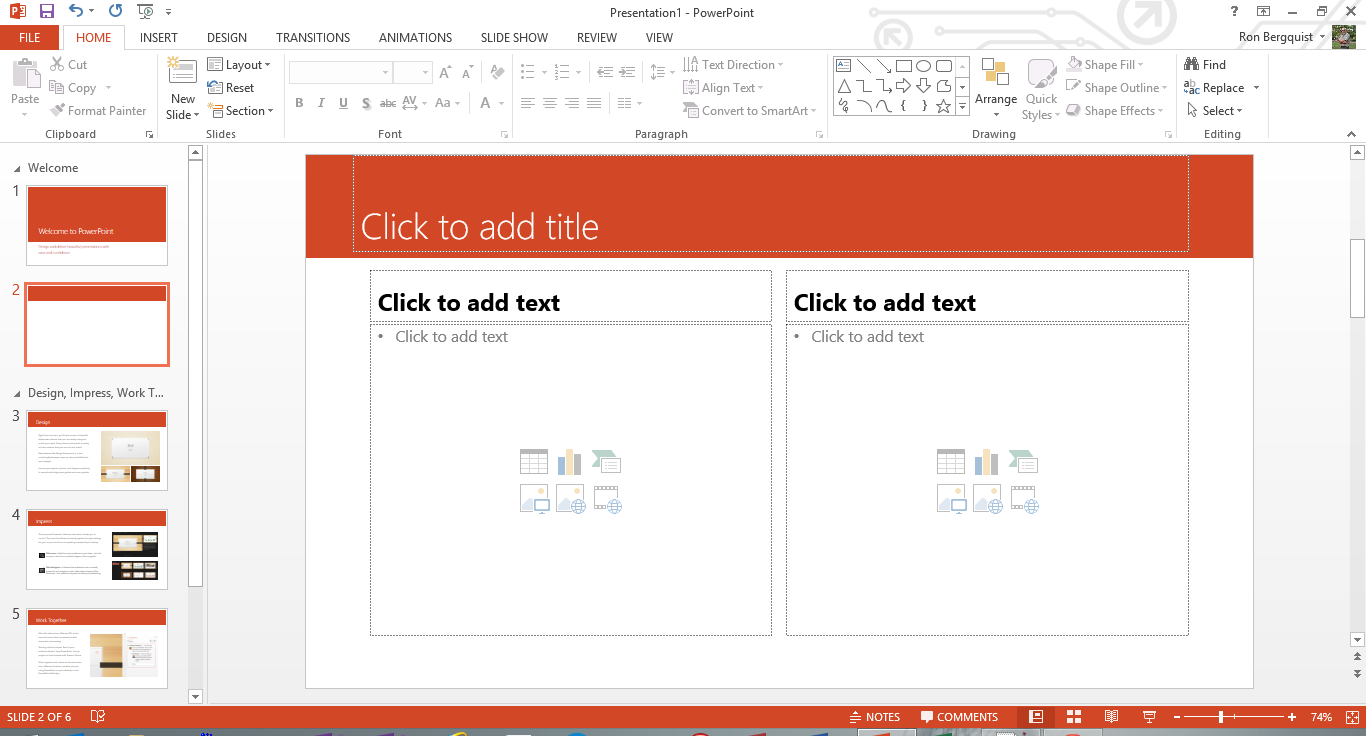Select the Slide Sorter view icon
1366x736 pixels.
click(1074, 717)
